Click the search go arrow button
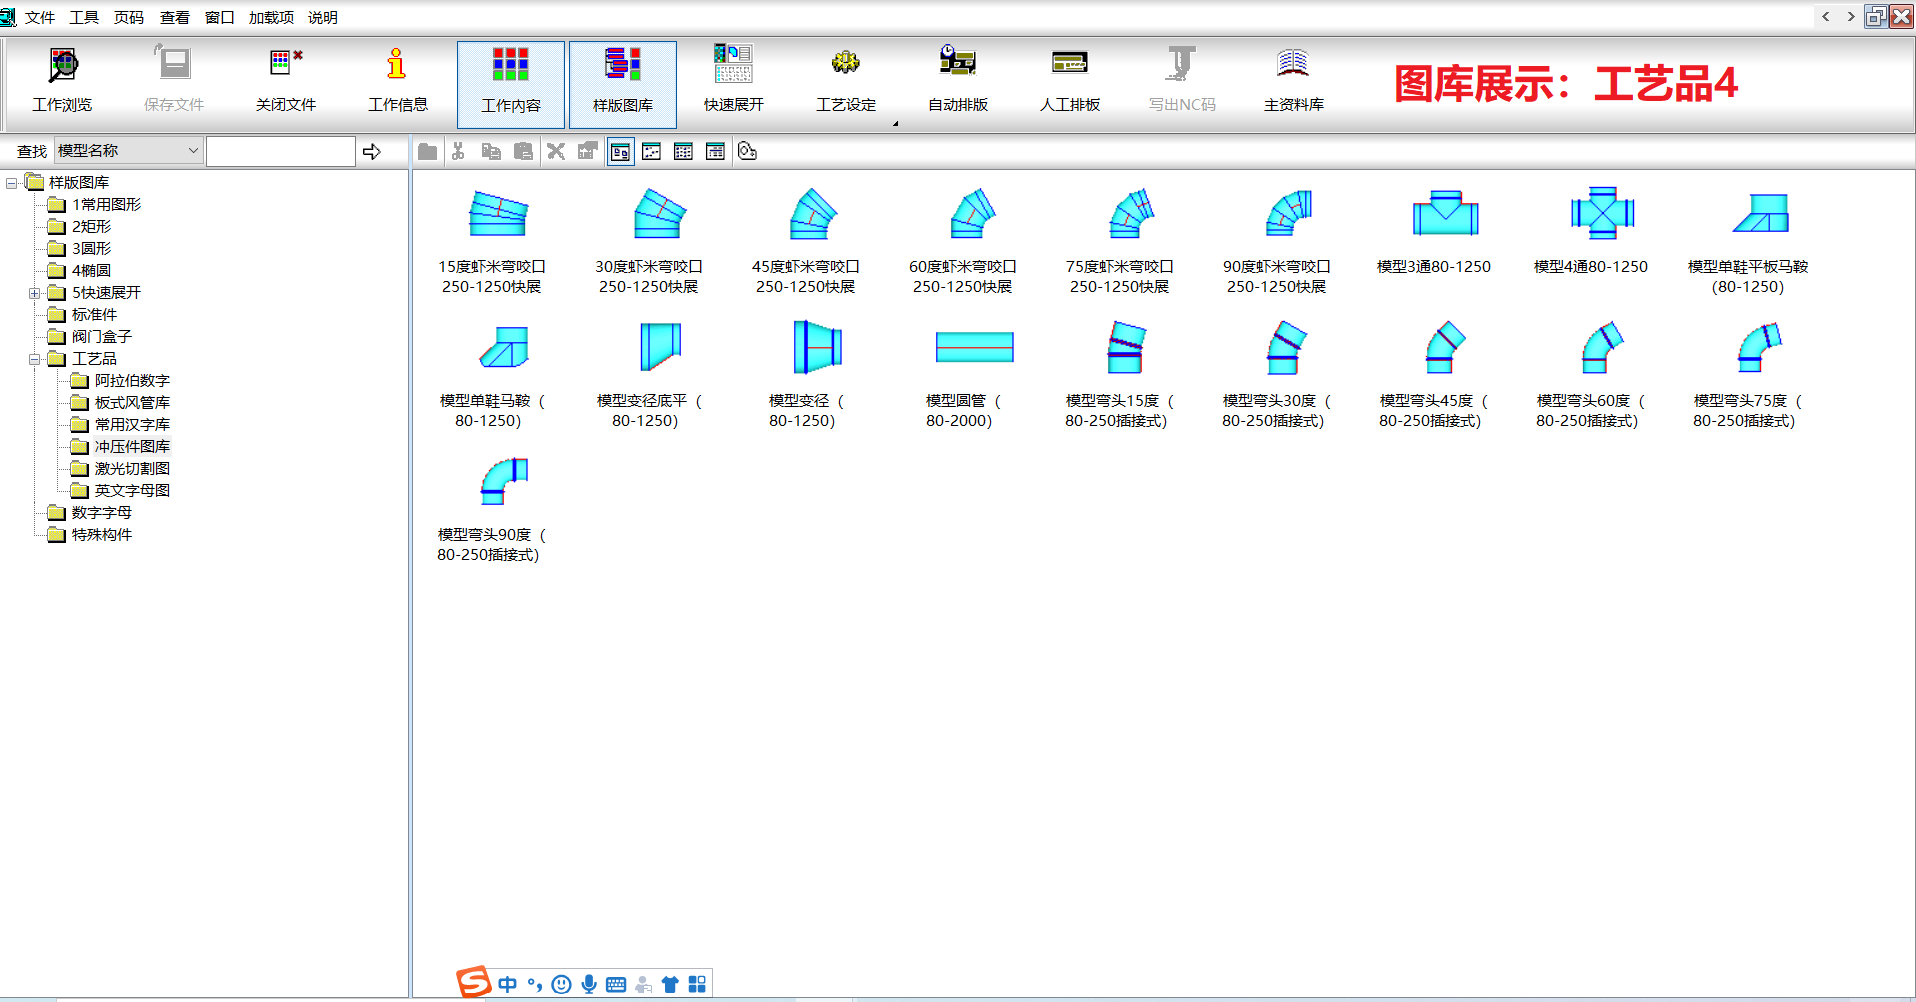The image size is (1916, 1002). point(372,152)
